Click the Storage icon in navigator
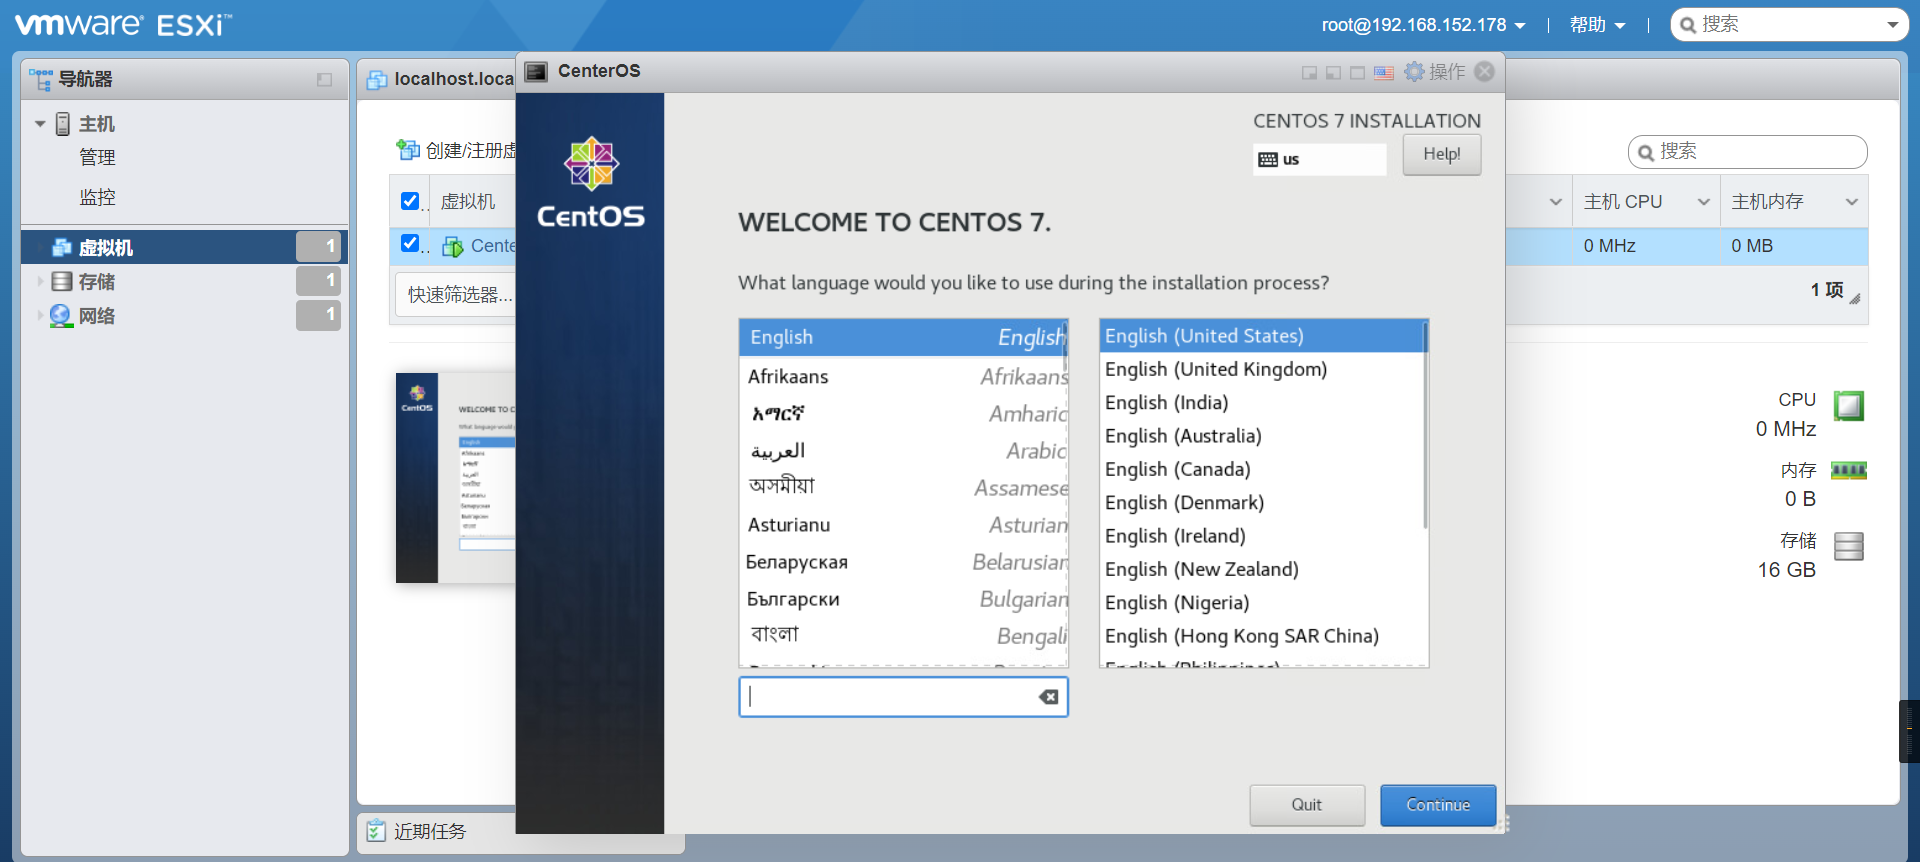The image size is (1920, 862). pyautogui.click(x=62, y=282)
